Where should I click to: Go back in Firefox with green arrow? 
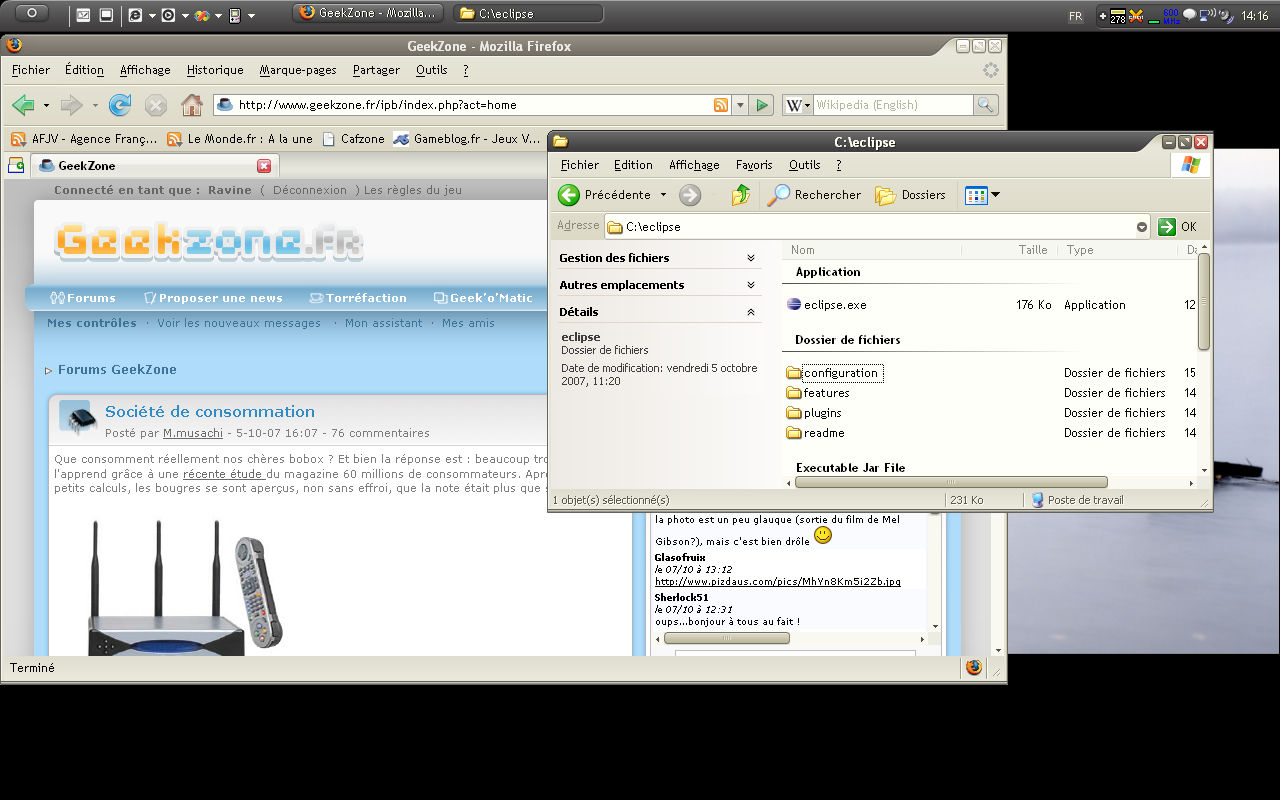23,105
